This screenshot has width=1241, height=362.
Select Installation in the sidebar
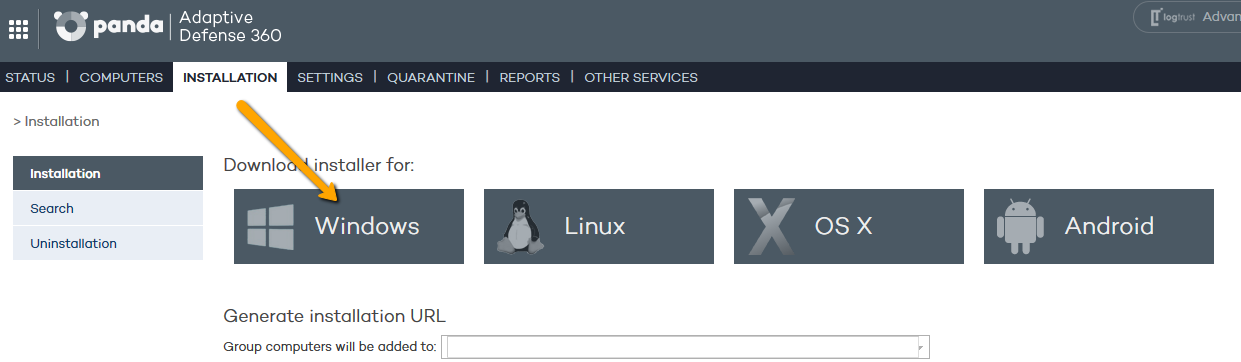click(x=108, y=173)
